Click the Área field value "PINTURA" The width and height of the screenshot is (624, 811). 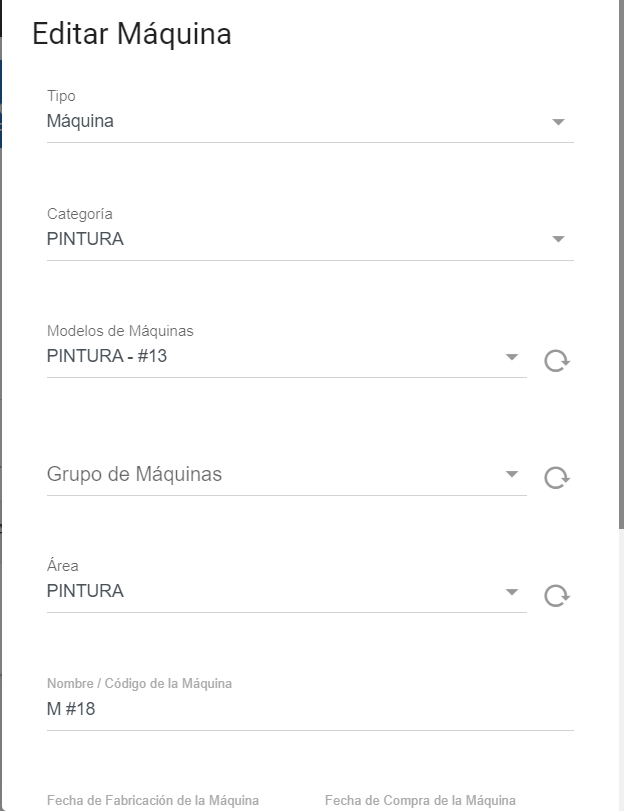coord(85,591)
